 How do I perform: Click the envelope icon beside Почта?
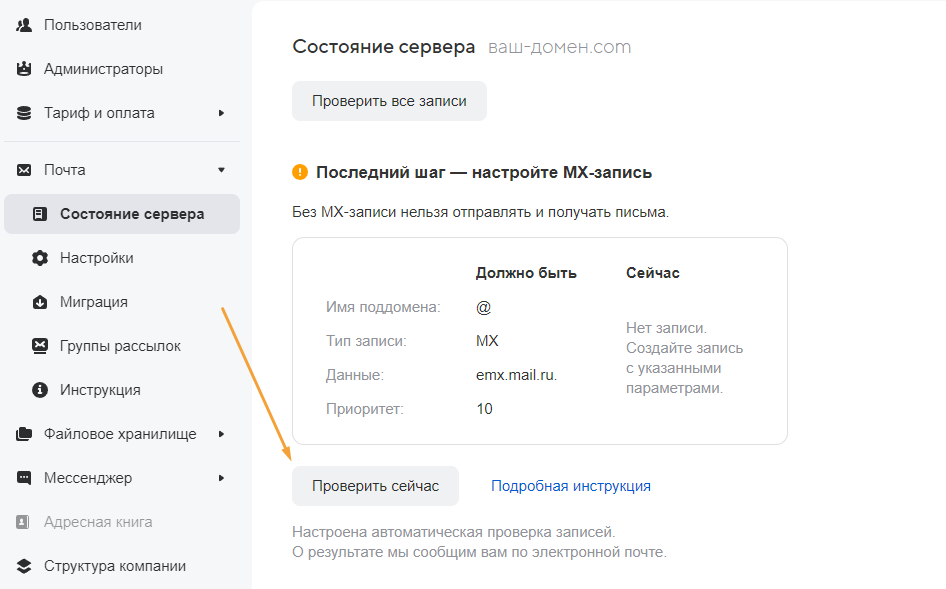click(24, 170)
